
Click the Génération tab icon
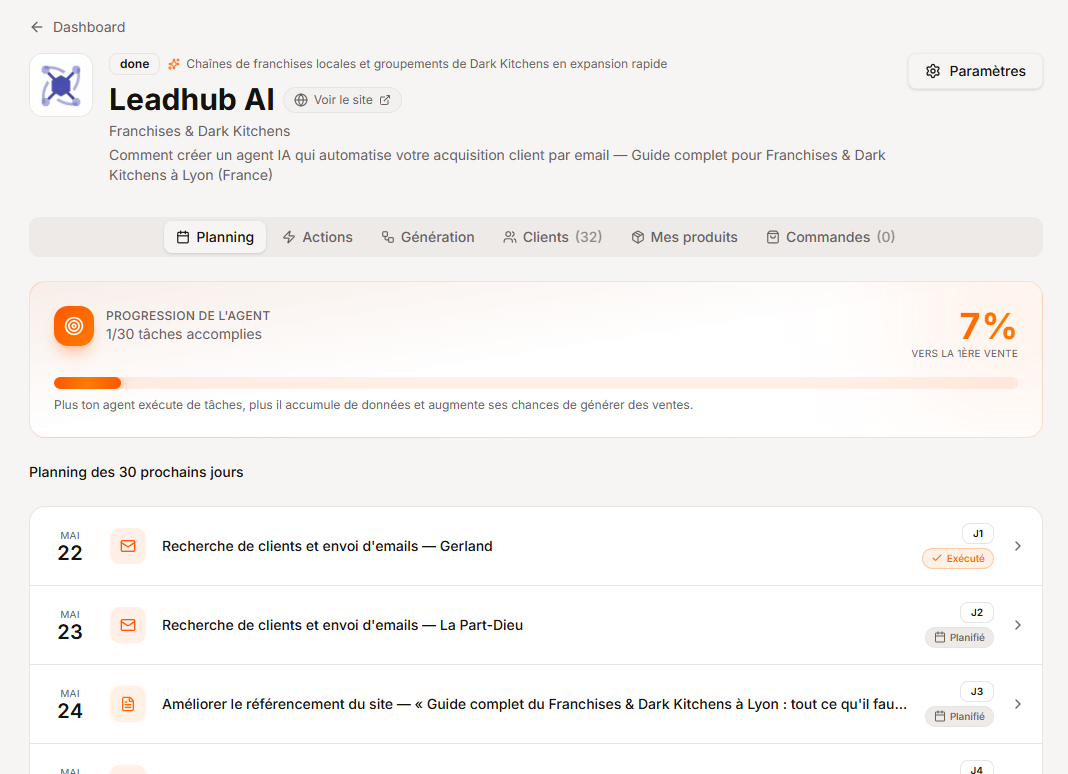388,237
